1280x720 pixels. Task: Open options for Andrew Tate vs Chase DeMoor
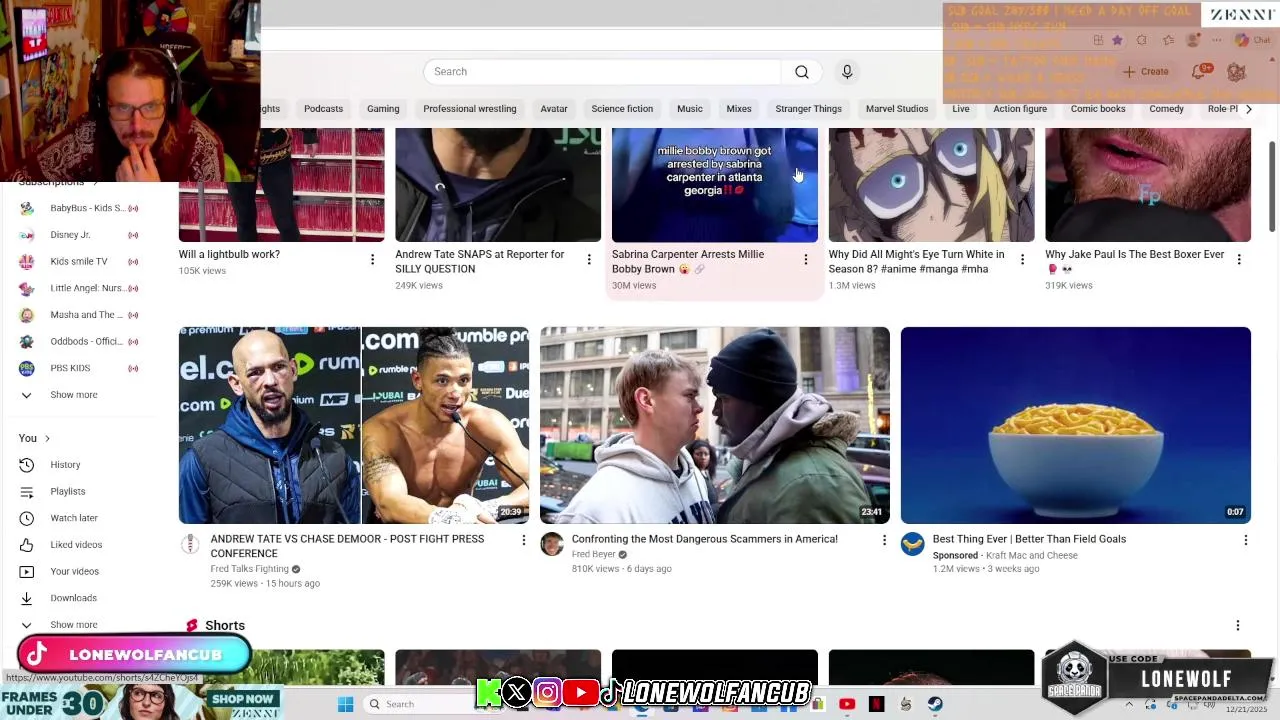(x=523, y=540)
